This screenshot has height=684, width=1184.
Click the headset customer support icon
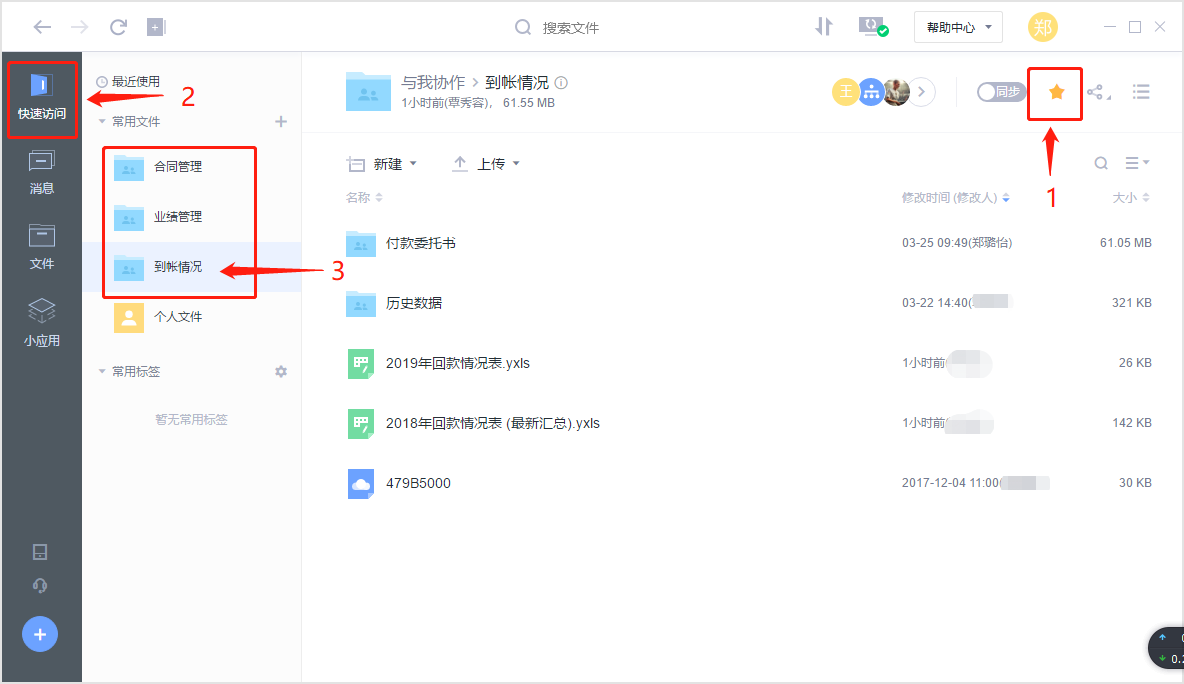click(x=40, y=586)
